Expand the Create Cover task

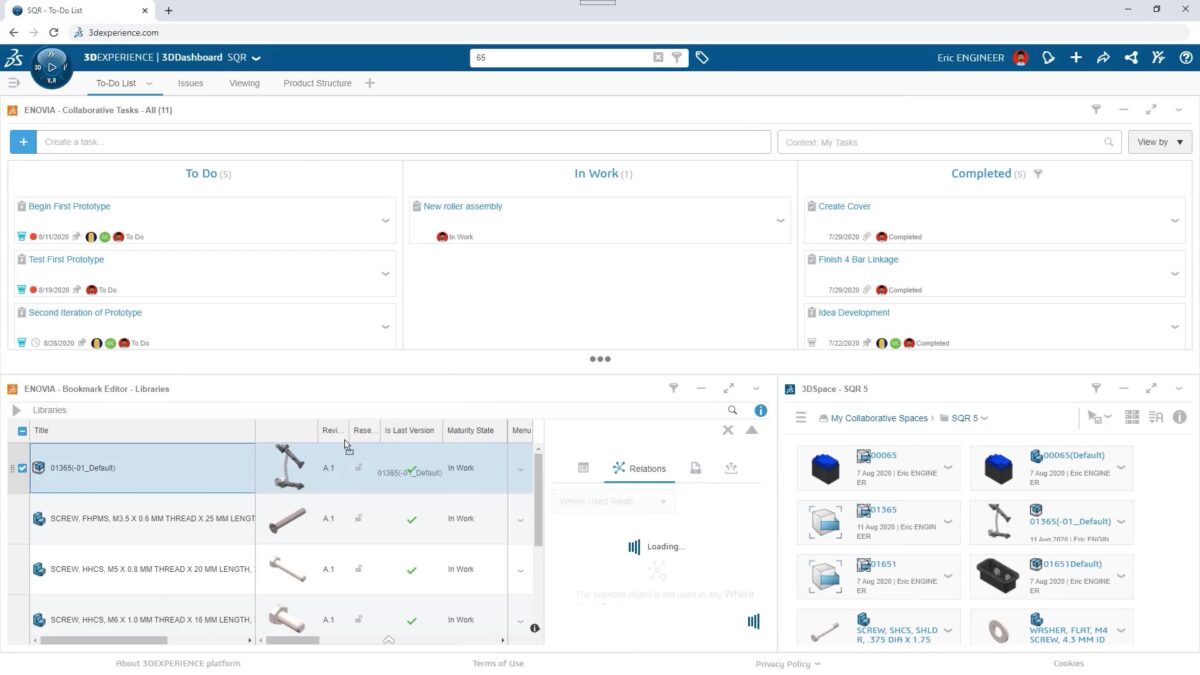coord(1175,221)
